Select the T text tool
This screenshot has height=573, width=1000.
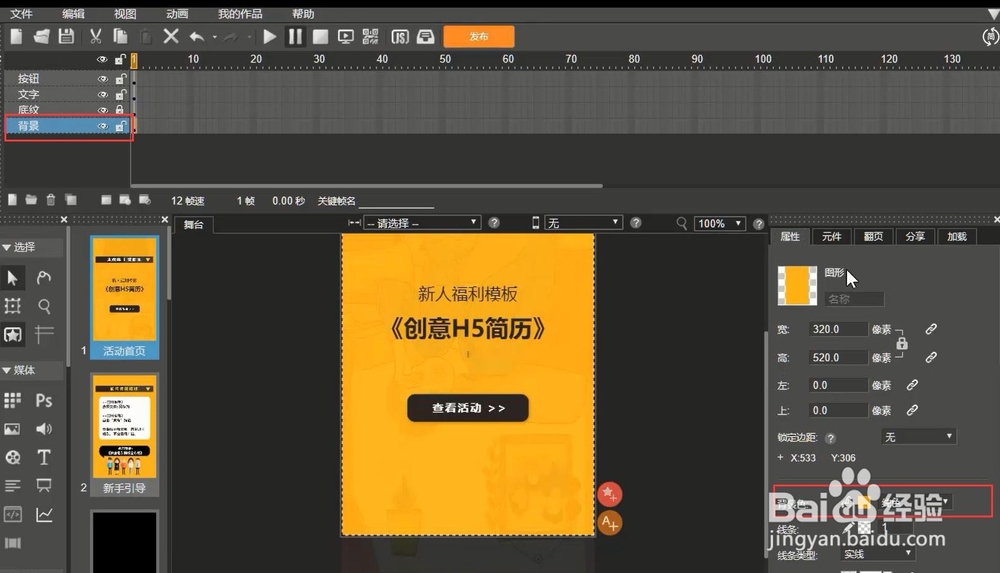[44, 457]
